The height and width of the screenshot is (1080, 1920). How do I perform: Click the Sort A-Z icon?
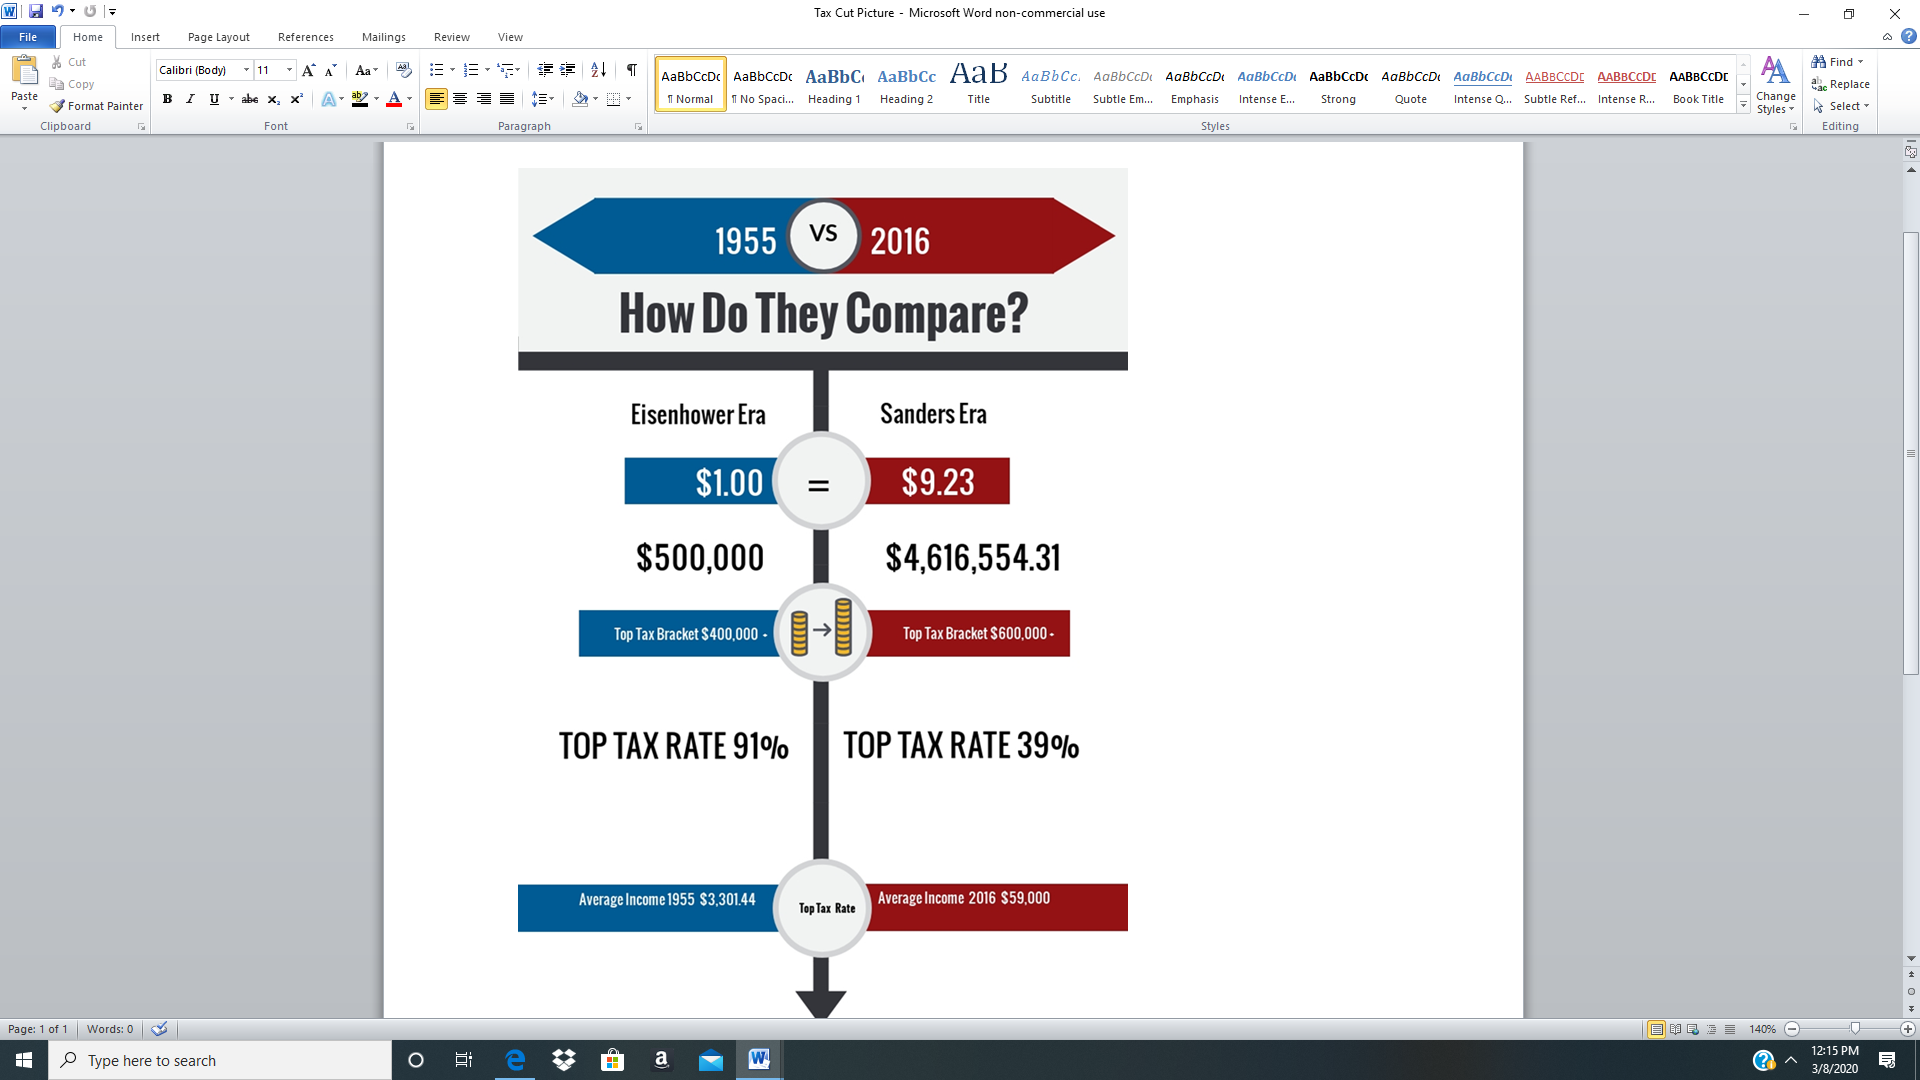598,70
